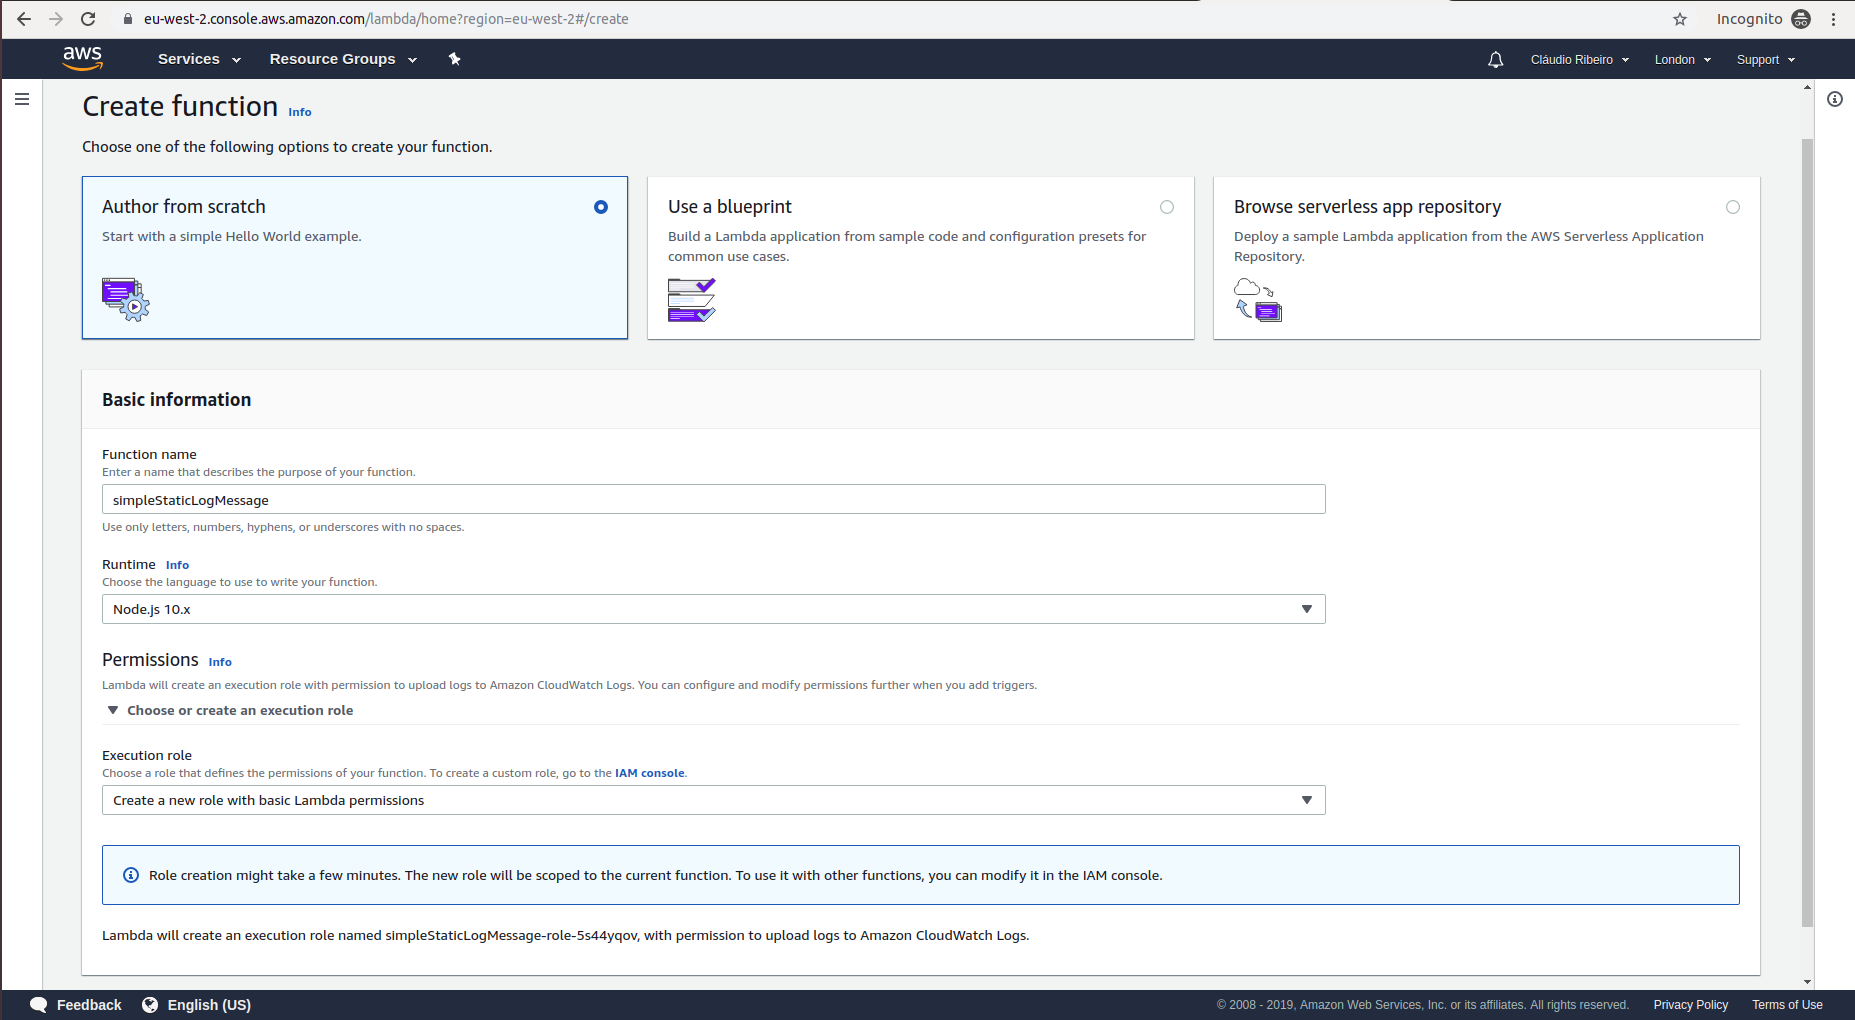Click the pin favorites icon in navbar
This screenshot has height=1020, width=1855.
[x=455, y=59]
